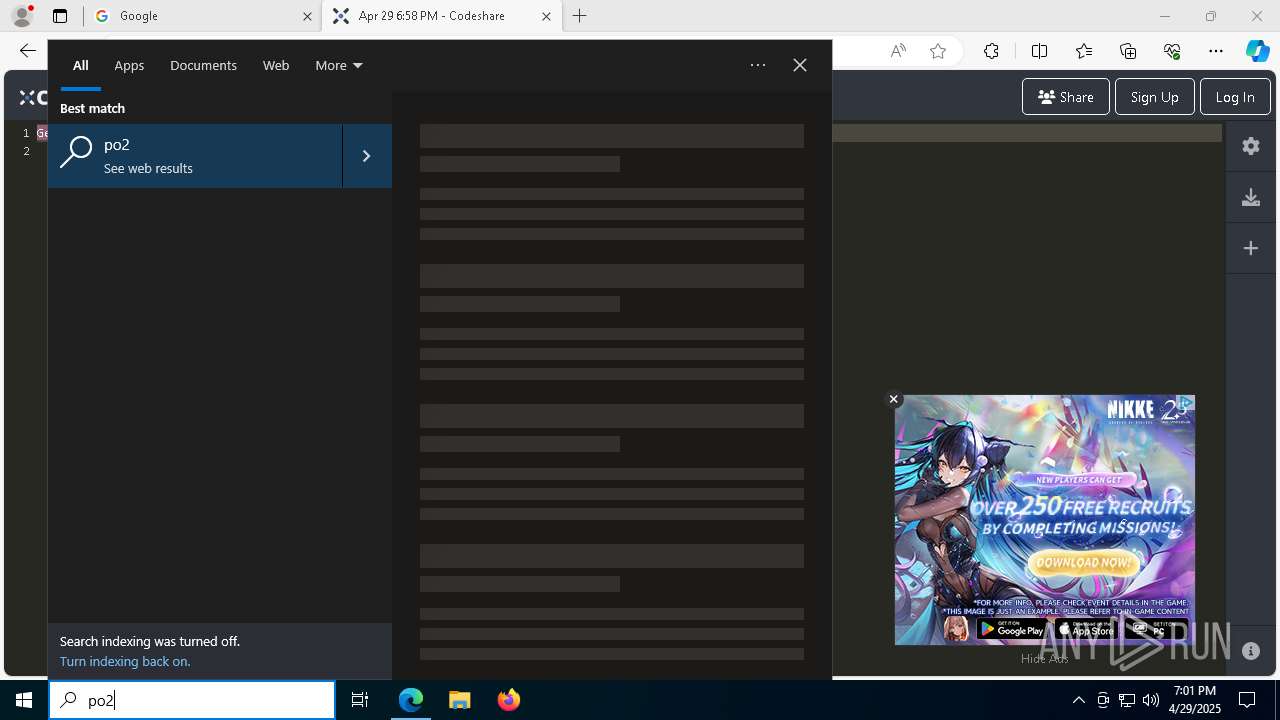Open network status tray icon
This screenshot has width=1280, height=720.
[x=1127, y=700]
